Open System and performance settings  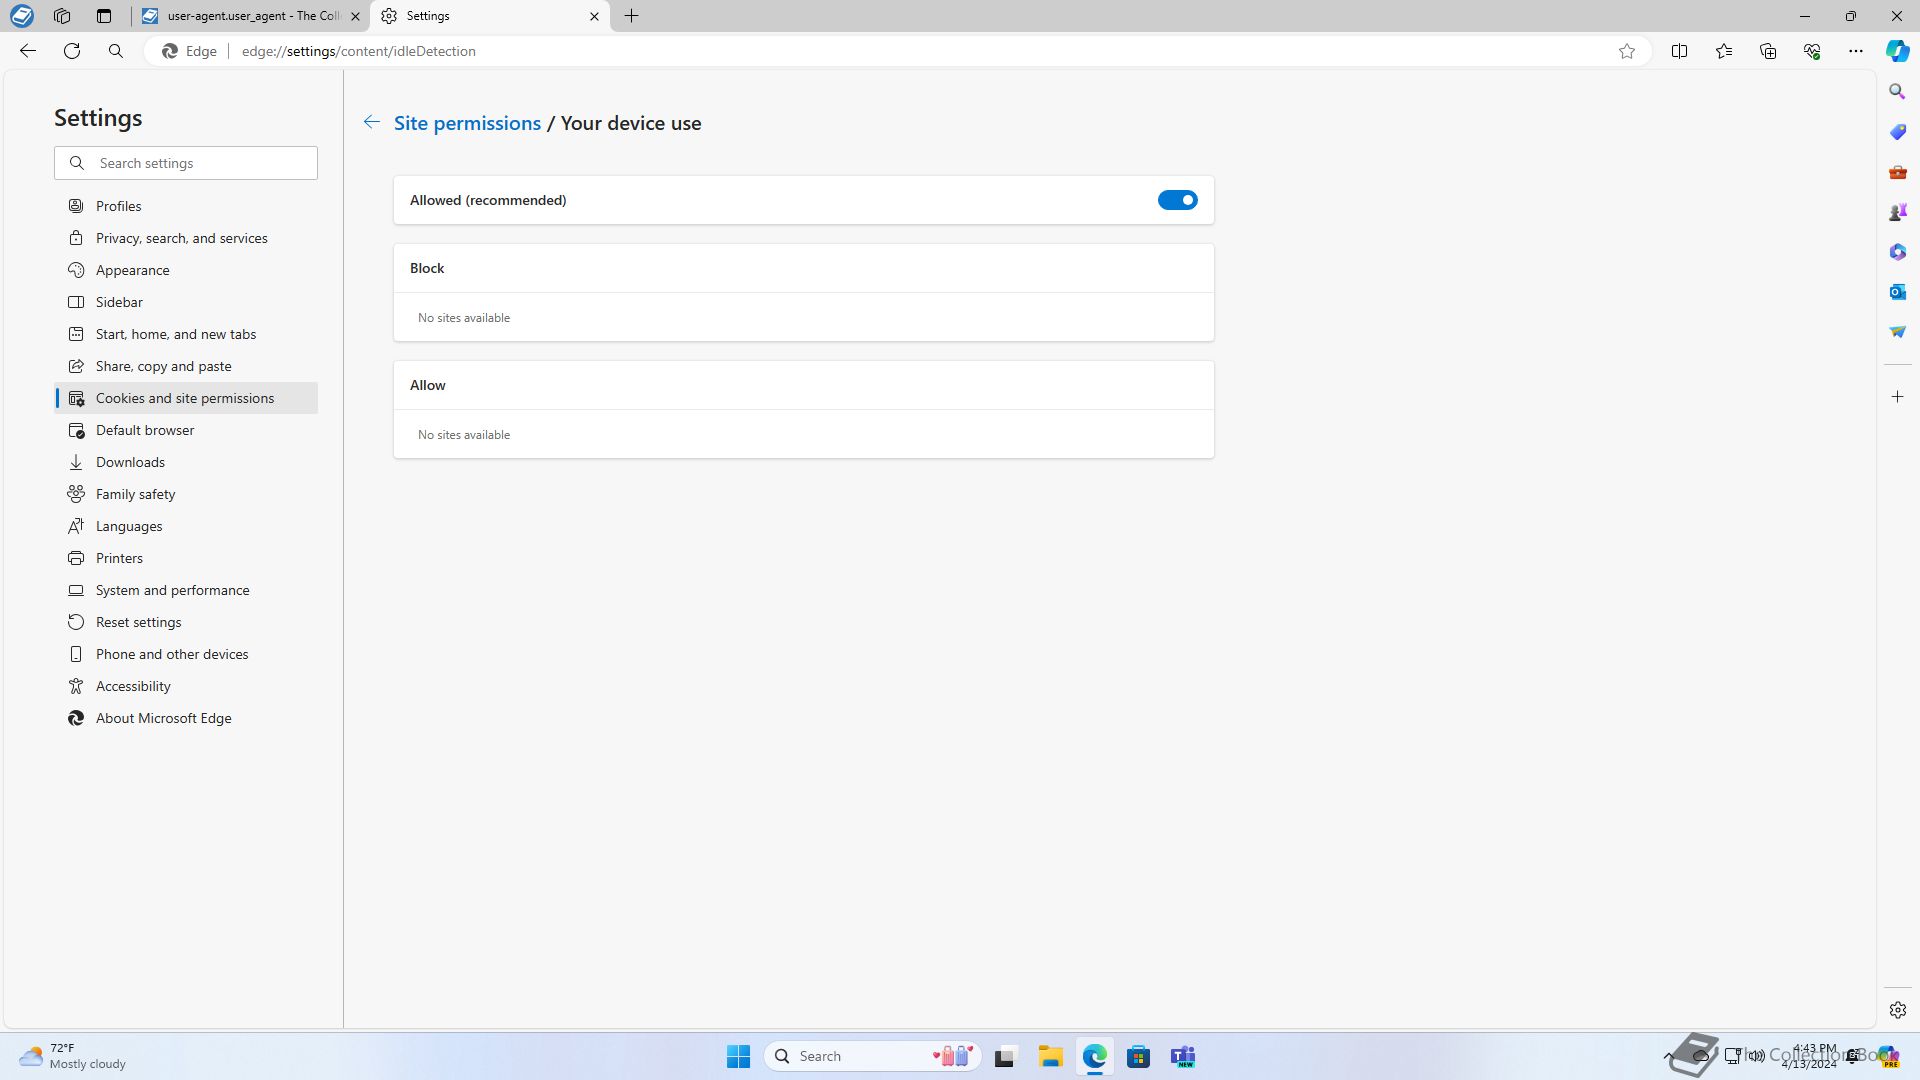click(x=186, y=590)
